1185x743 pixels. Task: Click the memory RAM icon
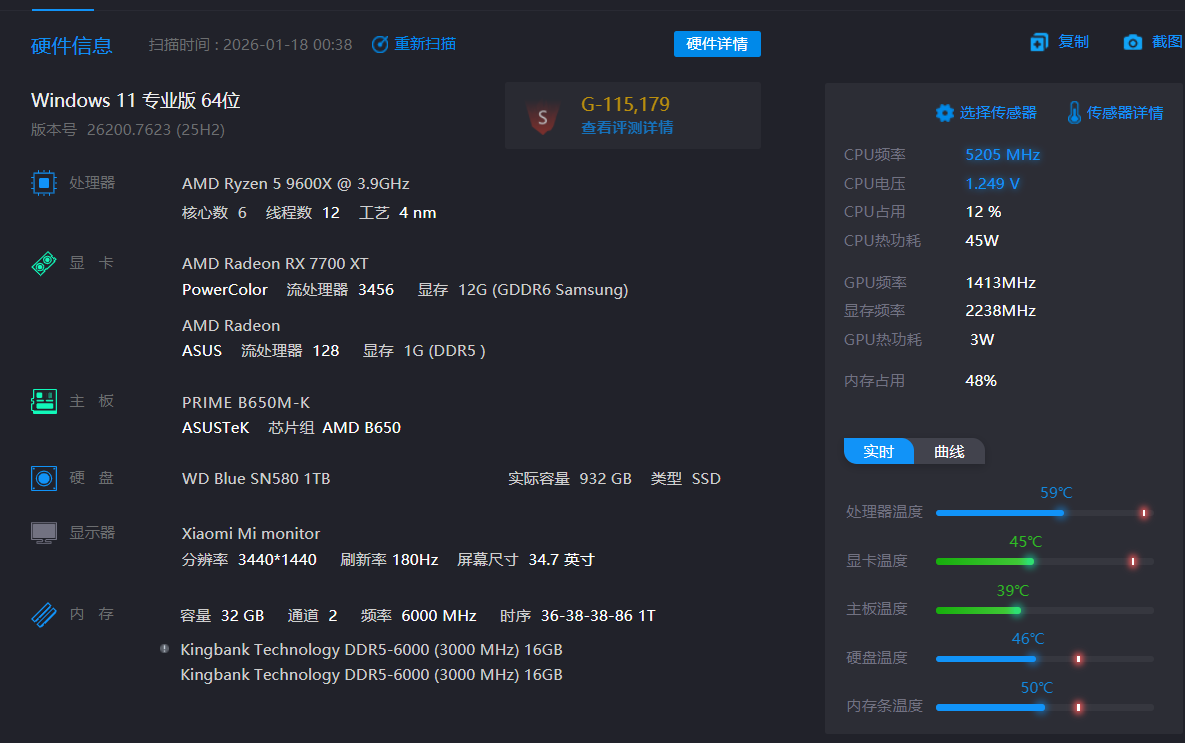(x=44, y=614)
